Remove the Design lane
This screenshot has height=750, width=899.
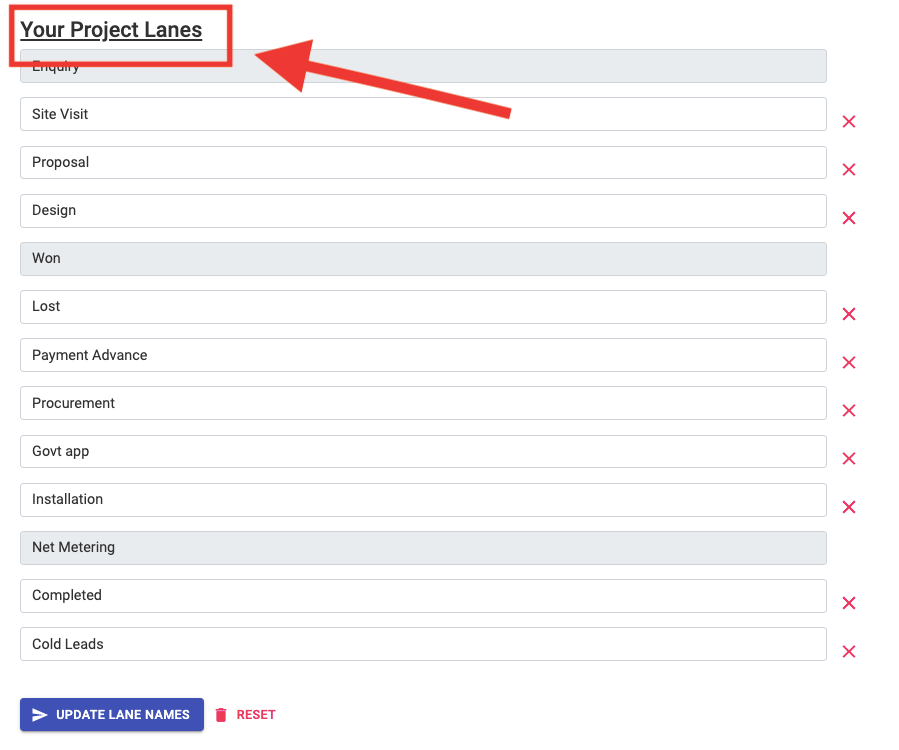click(x=849, y=218)
